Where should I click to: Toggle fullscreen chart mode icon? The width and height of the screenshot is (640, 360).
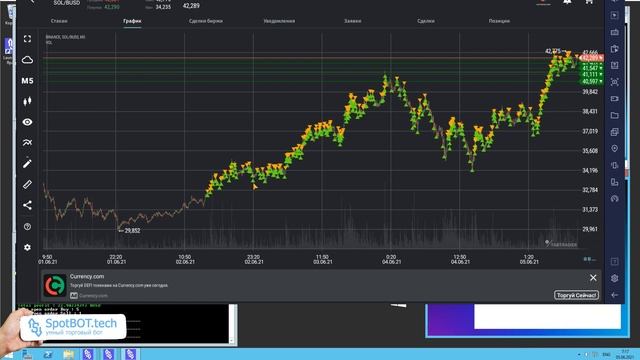point(27,39)
